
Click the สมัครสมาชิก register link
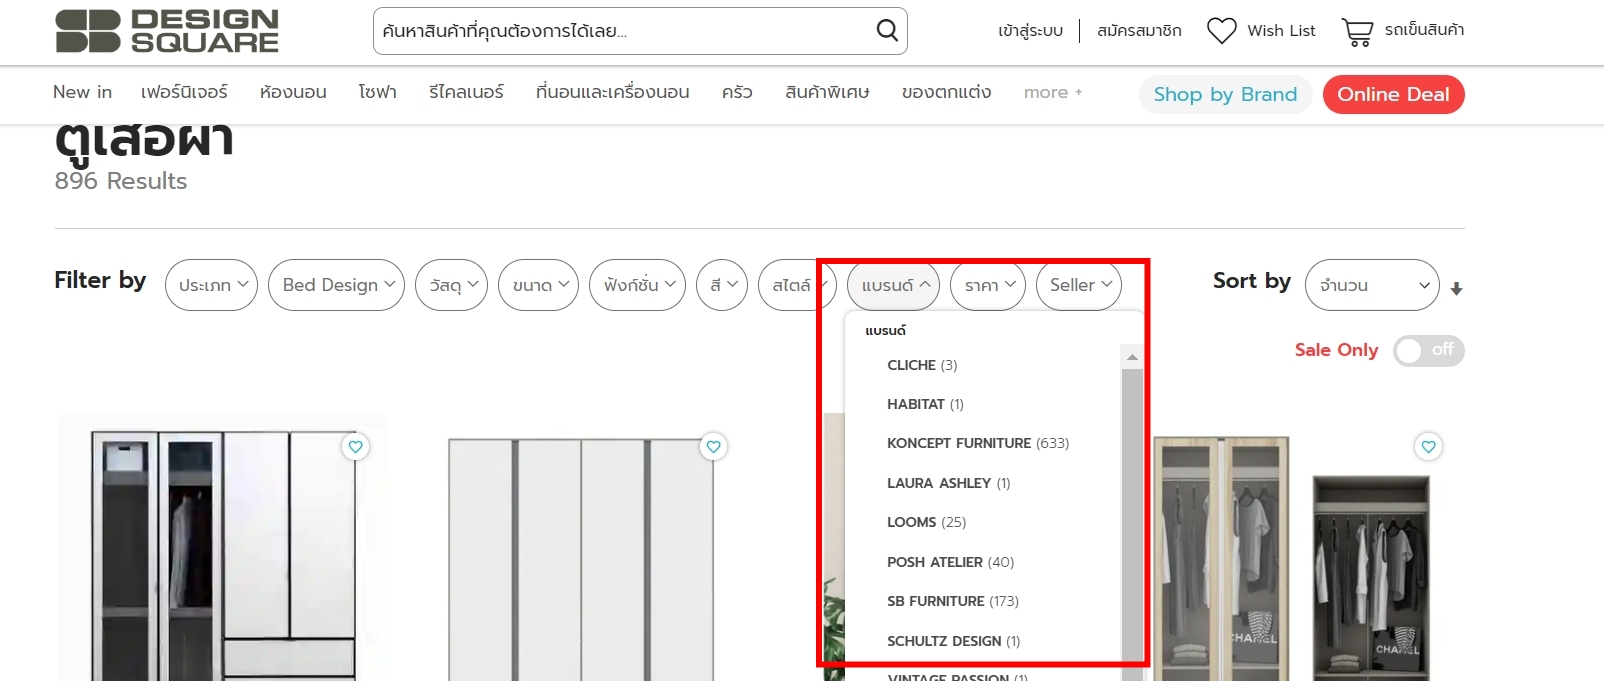point(1139,31)
